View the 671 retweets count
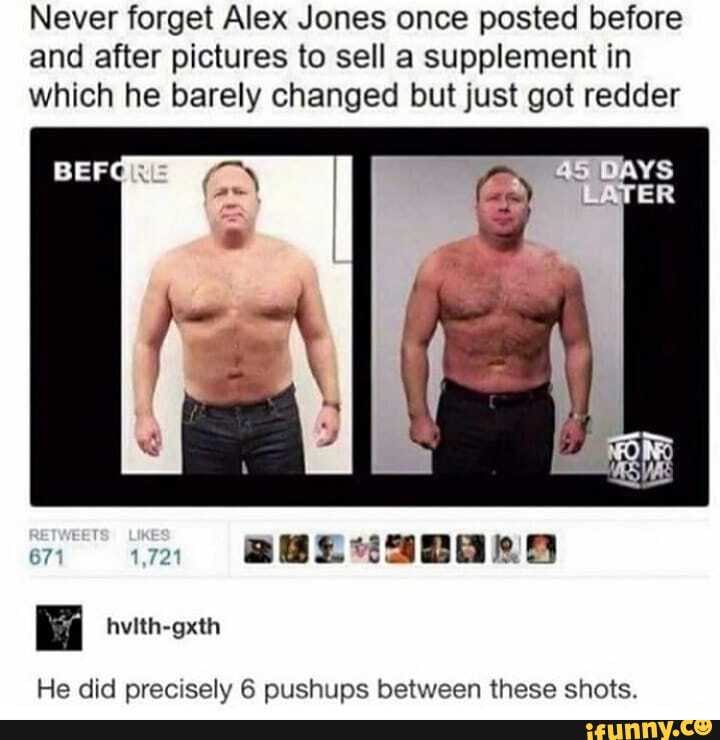This screenshot has width=720, height=740. click(46, 557)
